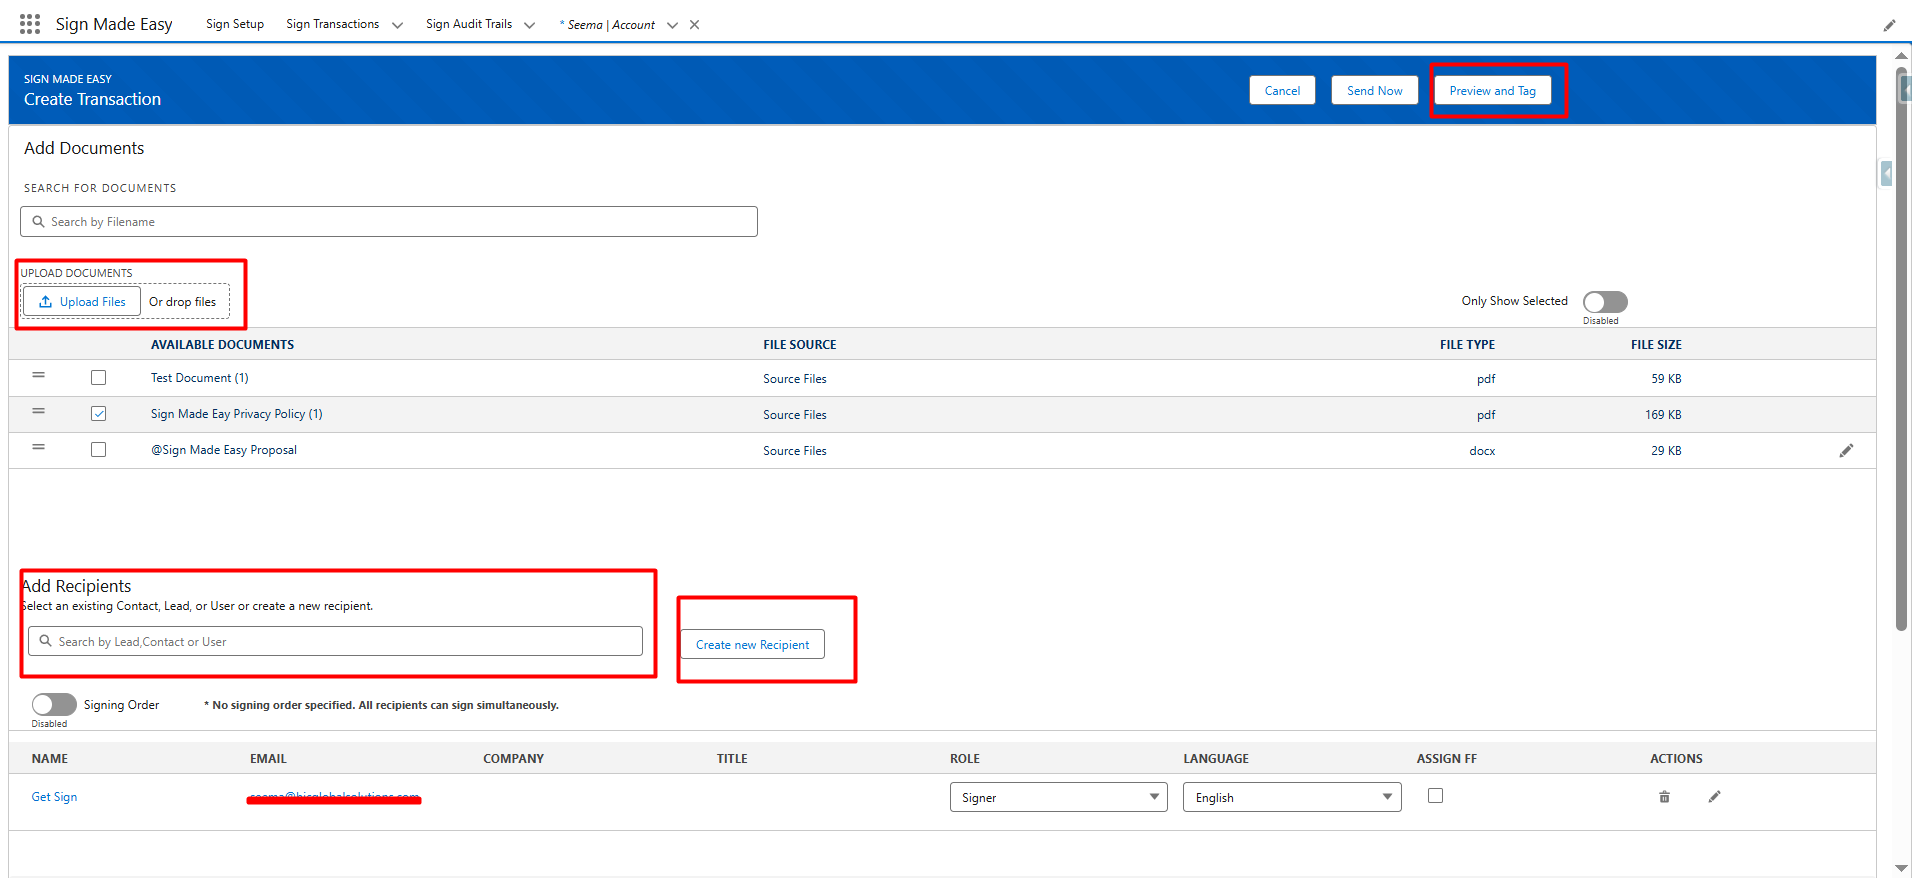Click the '@Sign Made Easy Proposal' file name
The width and height of the screenshot is (1912, 878).
pos(224,450)
